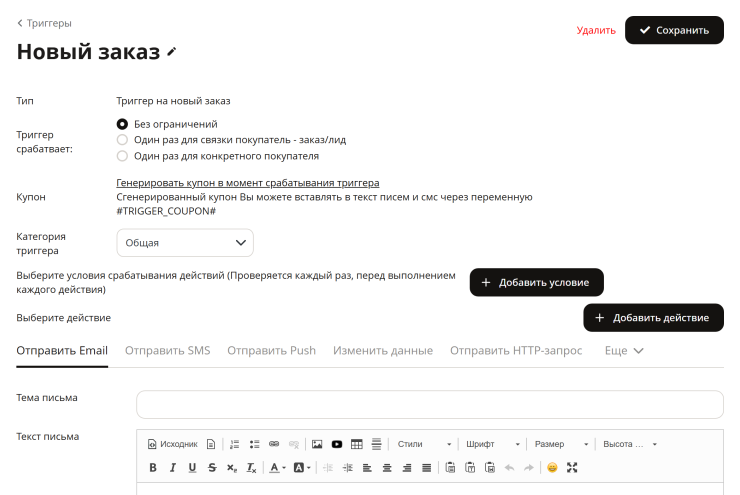Insert an image into the letter
The image size is (740, 495).
[317, 444]
